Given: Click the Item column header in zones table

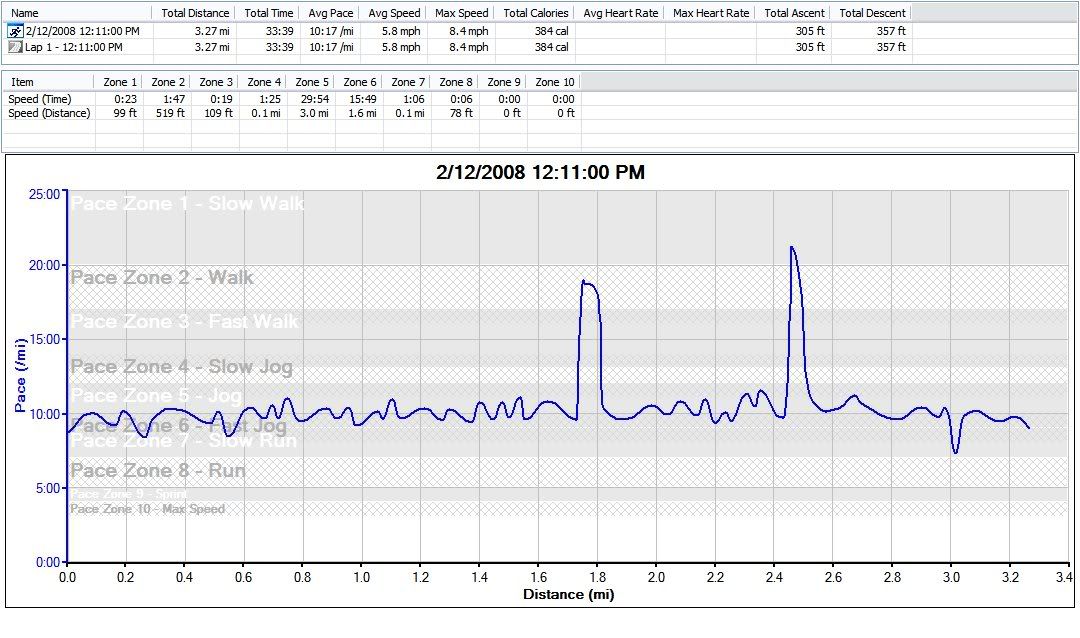Looking at the screenshot, I should coord(22,82).
